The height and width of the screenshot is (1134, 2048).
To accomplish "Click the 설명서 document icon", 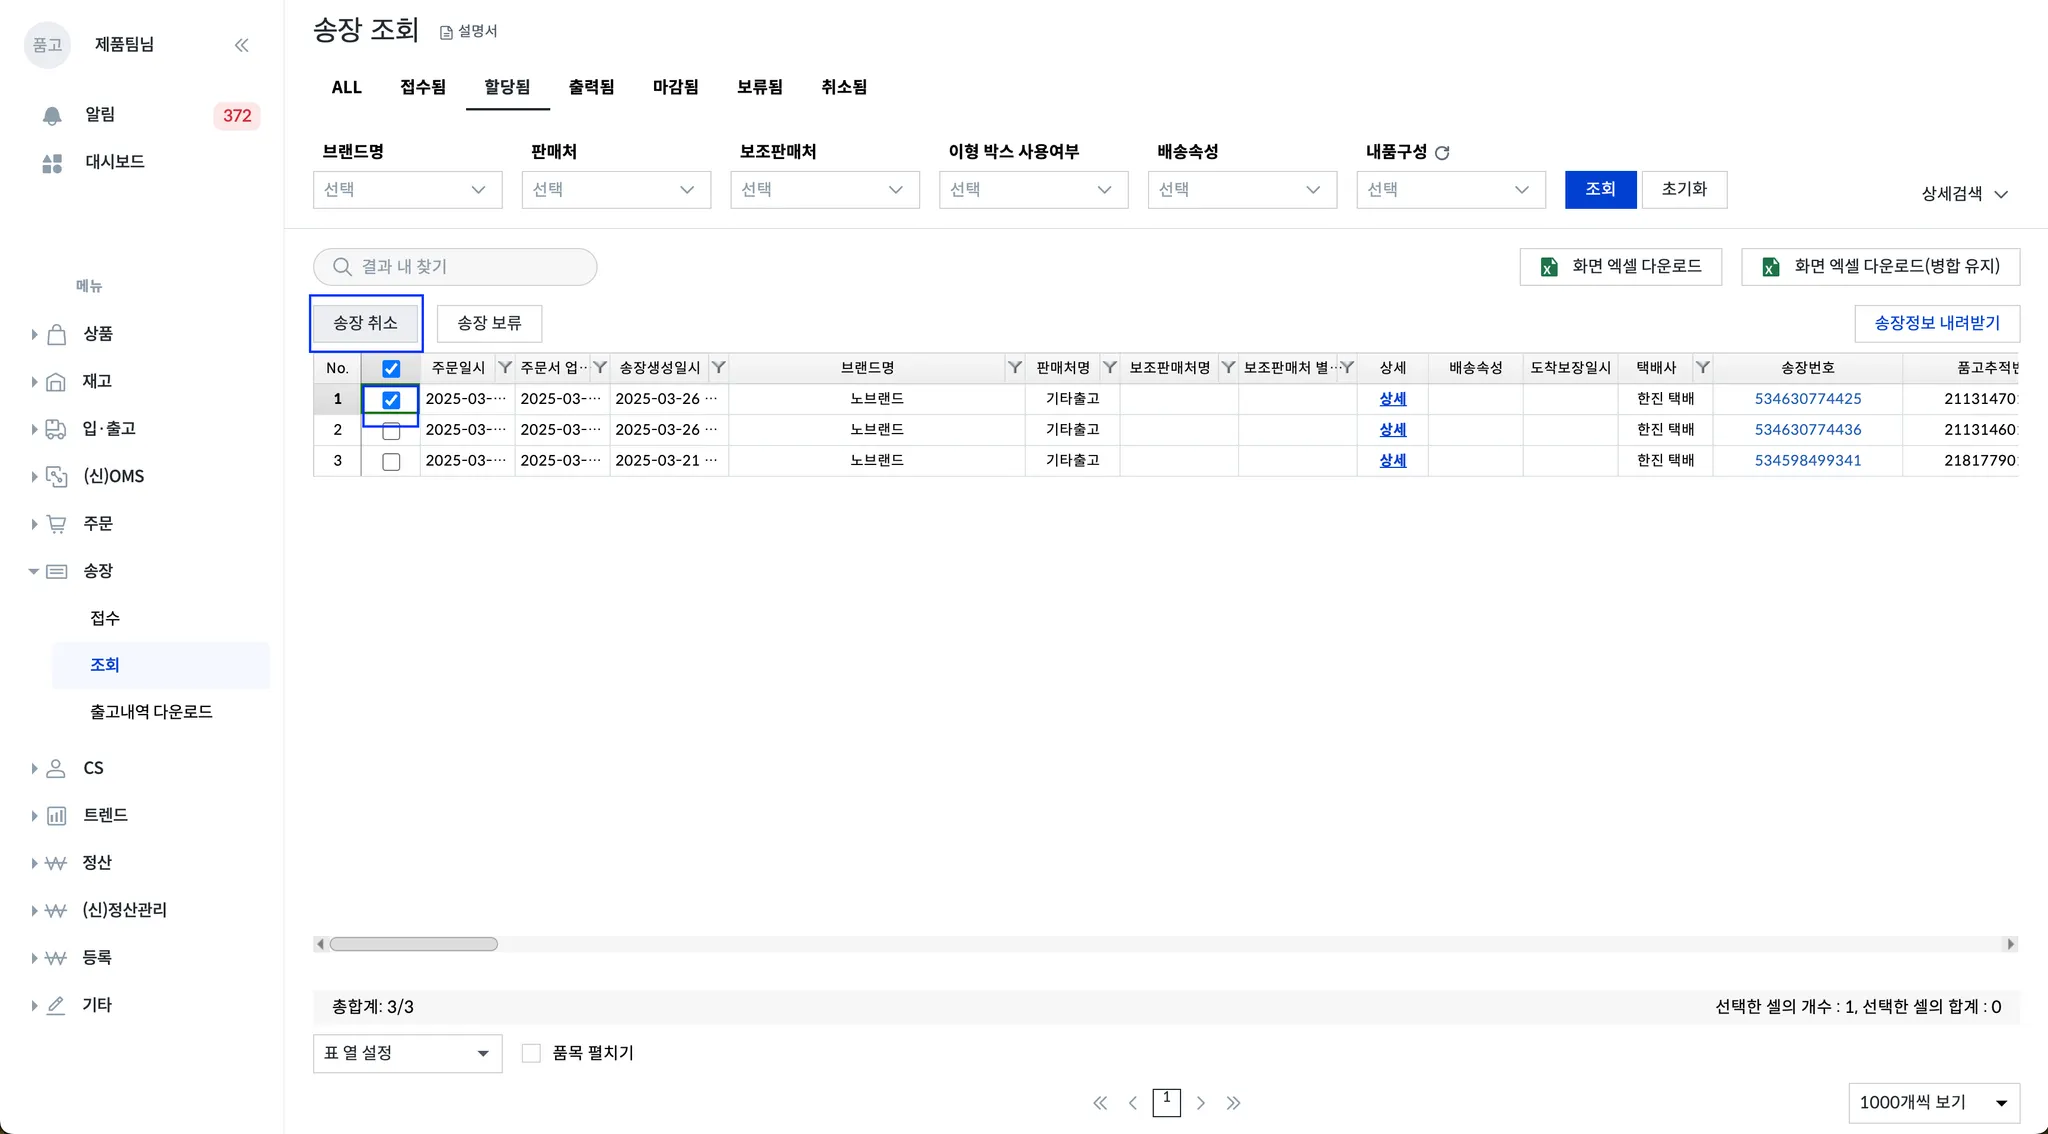I will click(x=446, y=32).
